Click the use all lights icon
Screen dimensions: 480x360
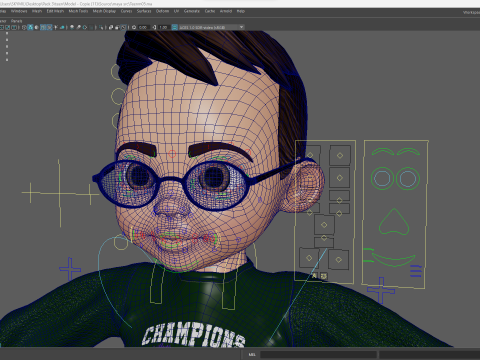click(56, 27)
